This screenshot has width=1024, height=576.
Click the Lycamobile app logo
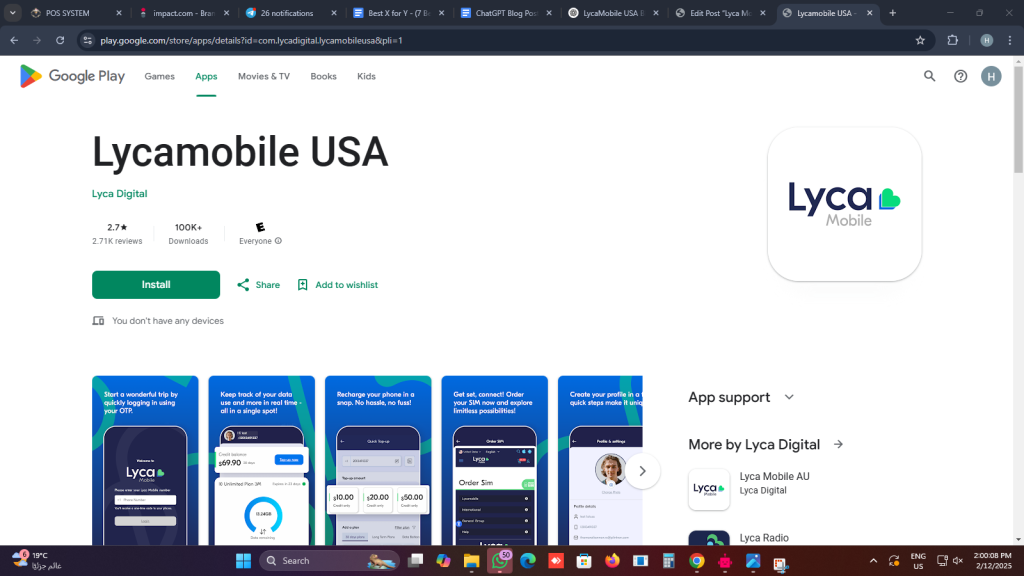click(x=844, y=204)
